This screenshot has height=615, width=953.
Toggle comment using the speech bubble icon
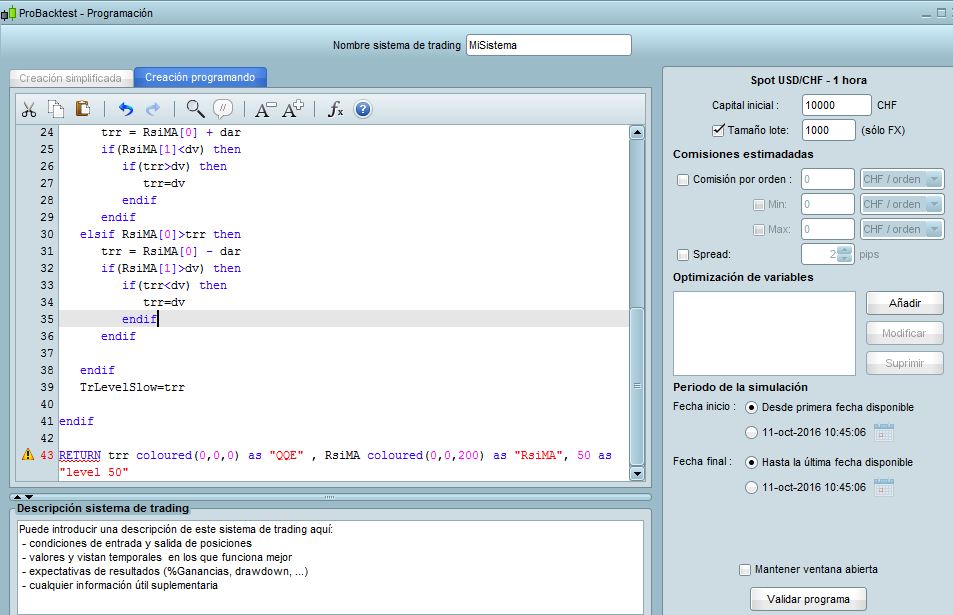pyautogui.click(x=223, y=109)
